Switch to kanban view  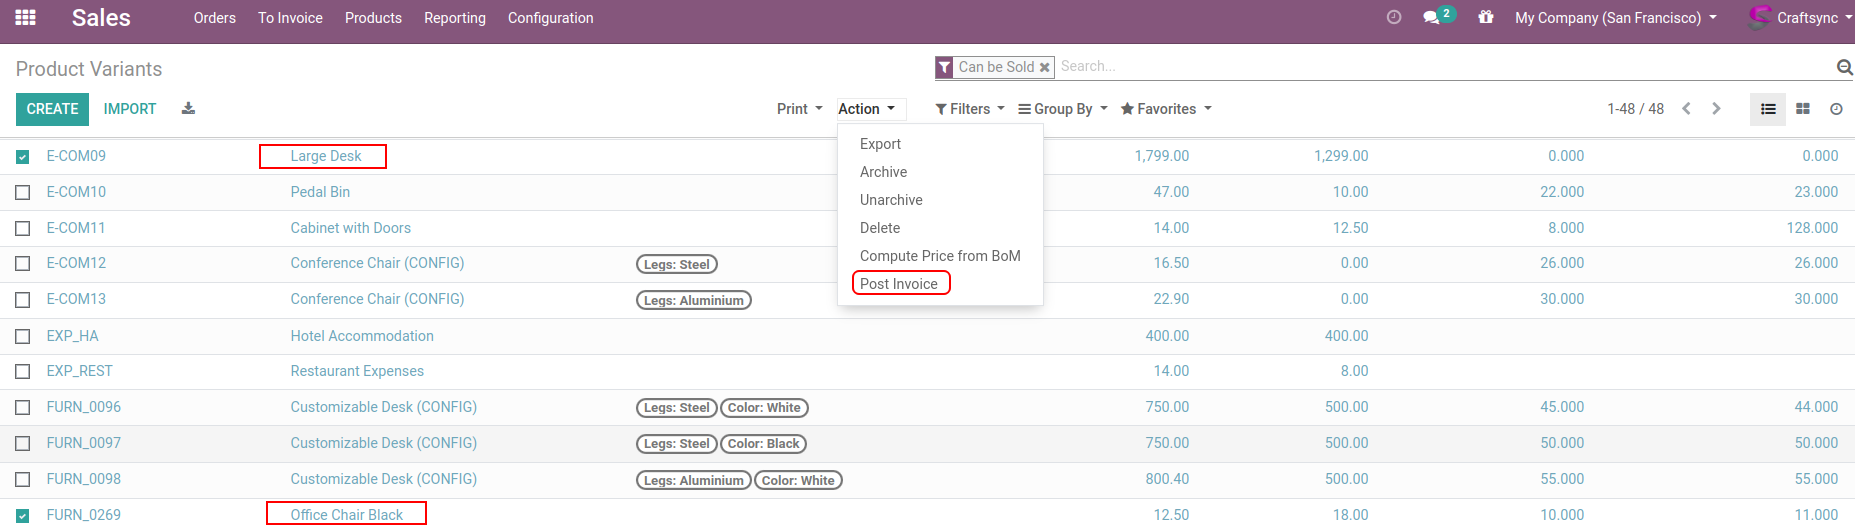[x=1803, y=109]
